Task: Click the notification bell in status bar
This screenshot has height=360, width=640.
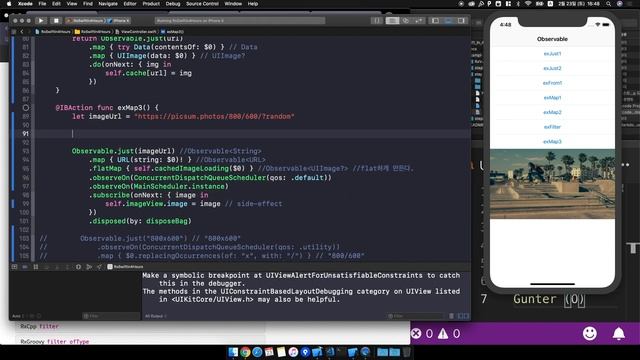Action: click(x=619, y=333)
